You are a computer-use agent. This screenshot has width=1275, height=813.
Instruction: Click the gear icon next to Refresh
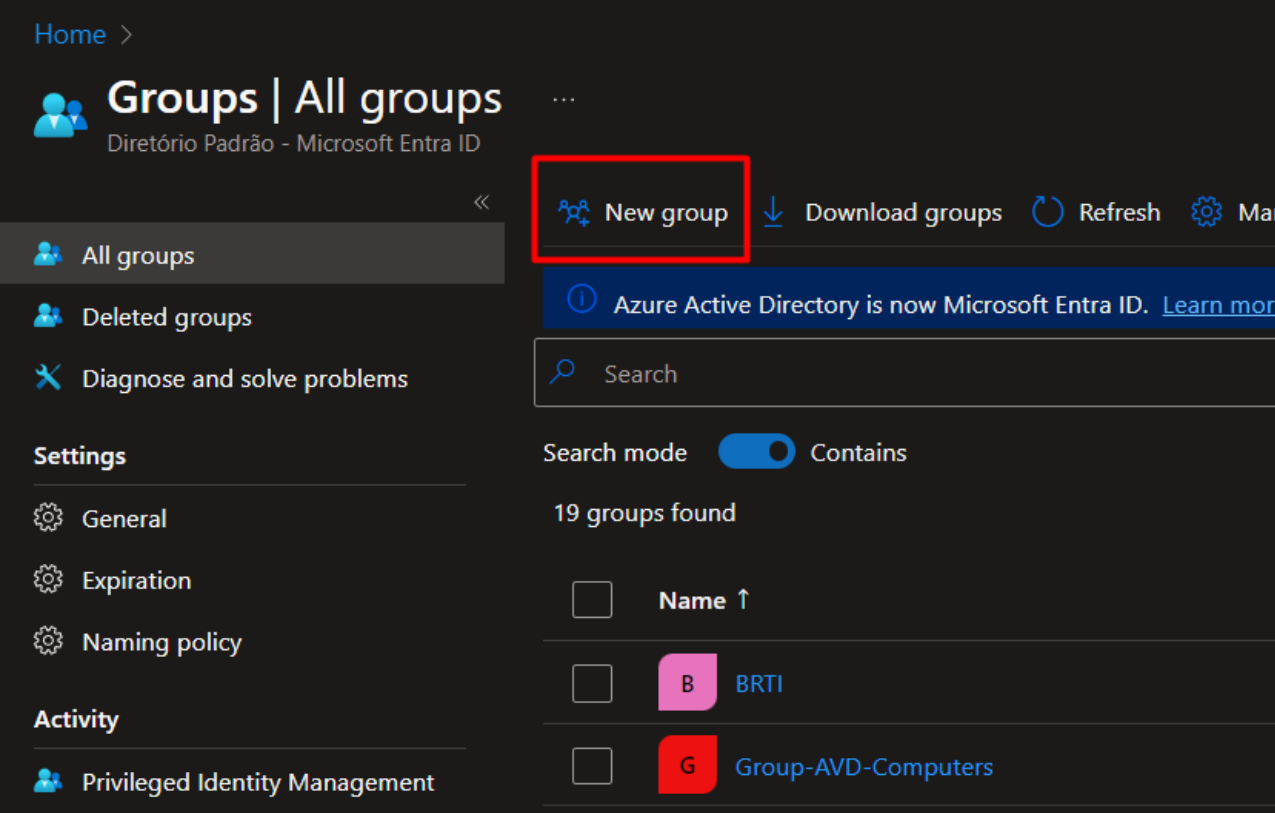click(1206, 212)
